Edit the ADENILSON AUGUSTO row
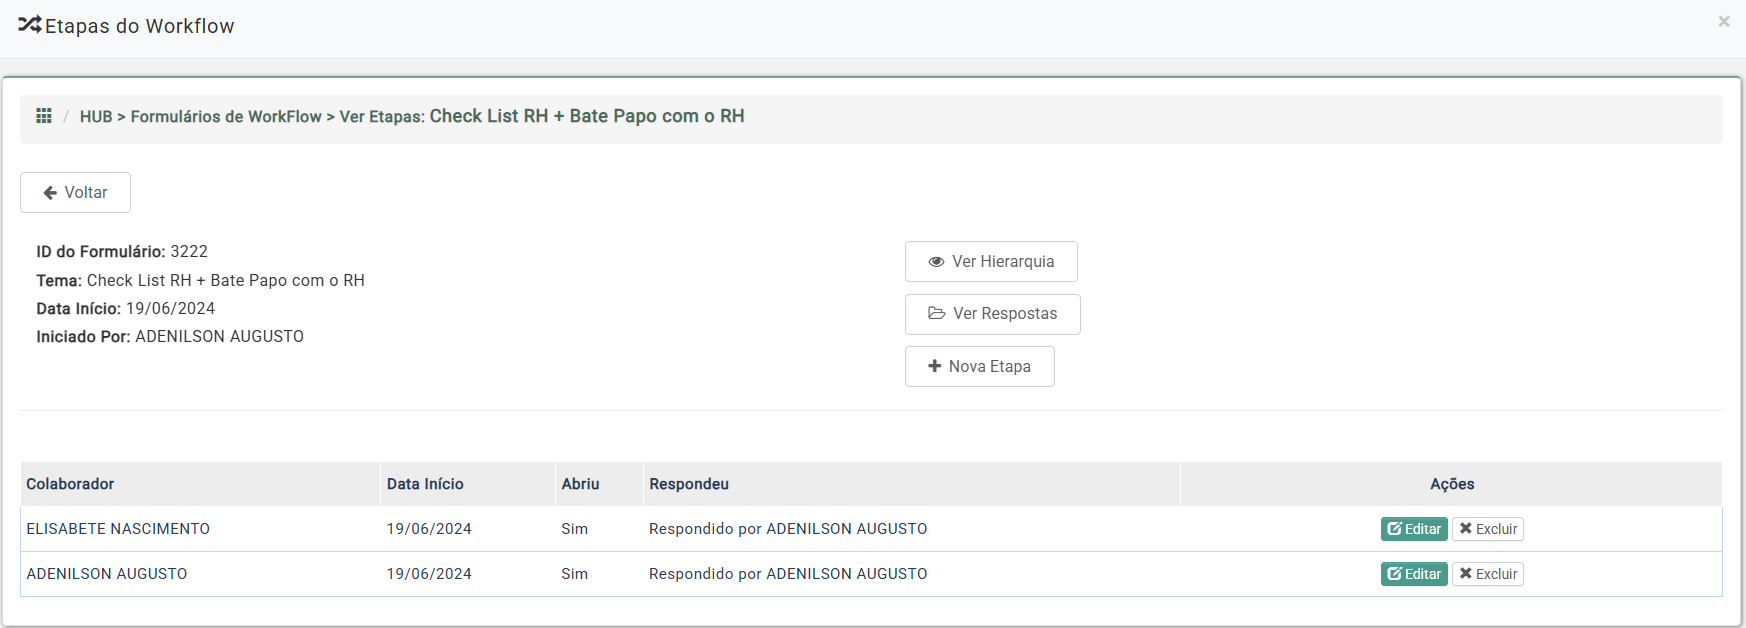Image resolution: width=1746 pixels, height=628 pixels. click(1414, 574)
